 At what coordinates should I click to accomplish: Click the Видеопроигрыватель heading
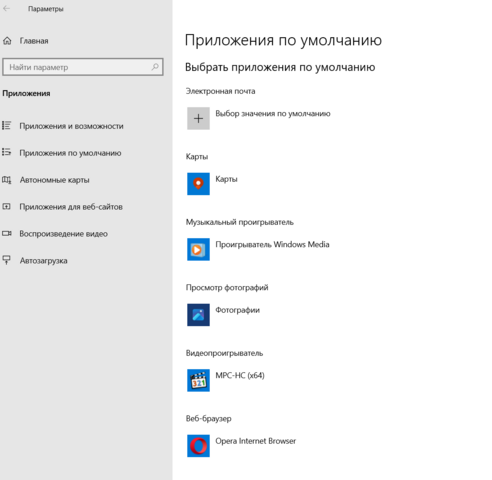tap(224, 353)
